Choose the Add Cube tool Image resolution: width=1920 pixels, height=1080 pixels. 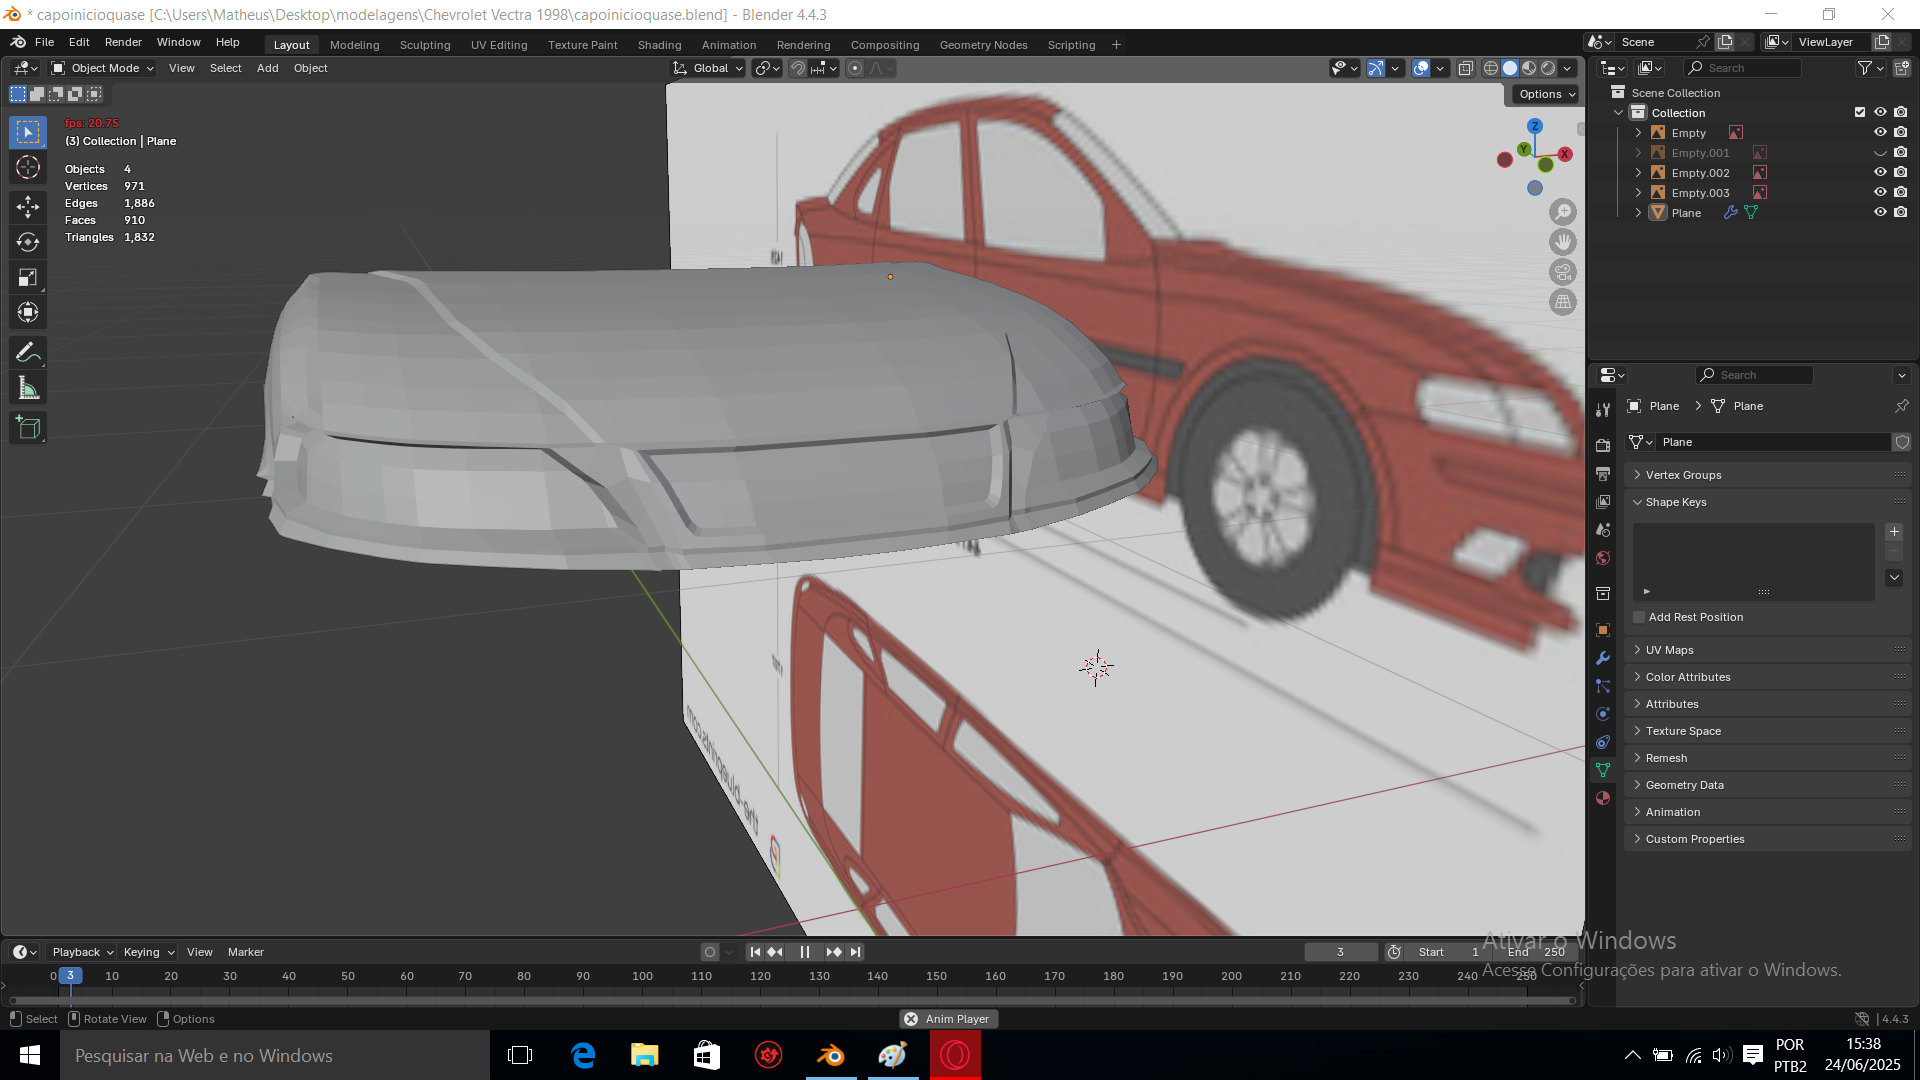(x=28, y=428)
